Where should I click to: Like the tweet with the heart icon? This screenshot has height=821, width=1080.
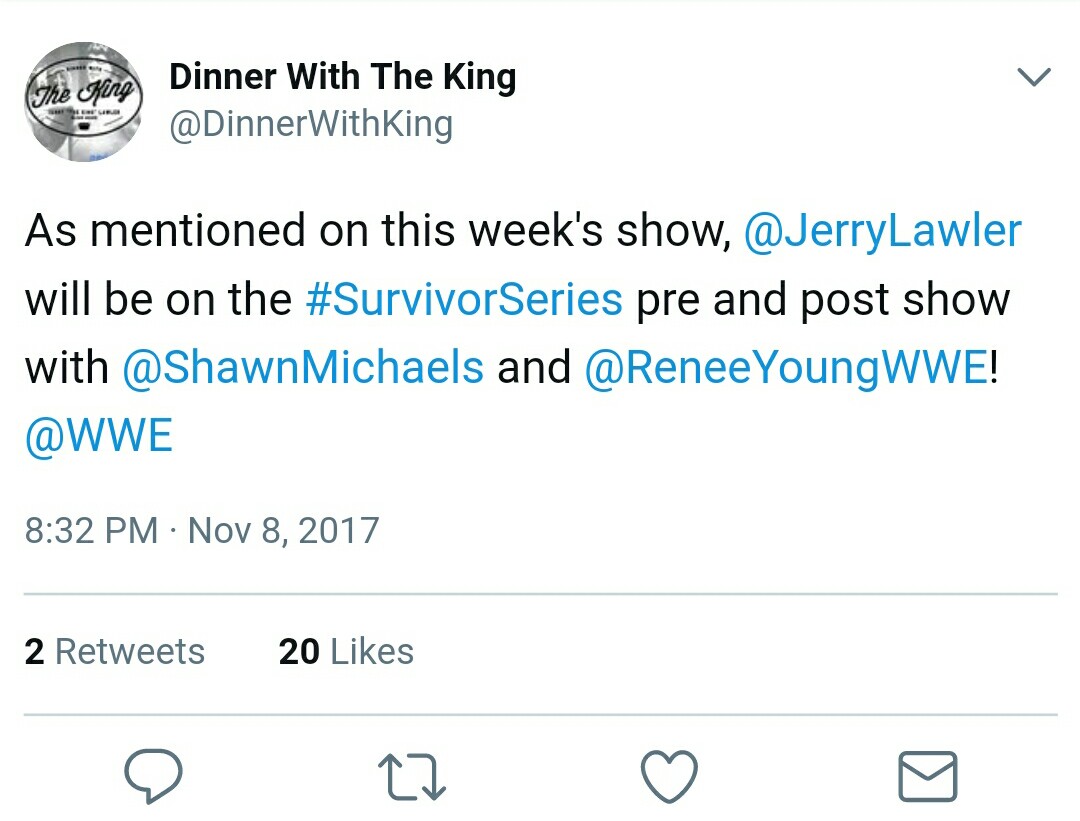pos(668,777)
